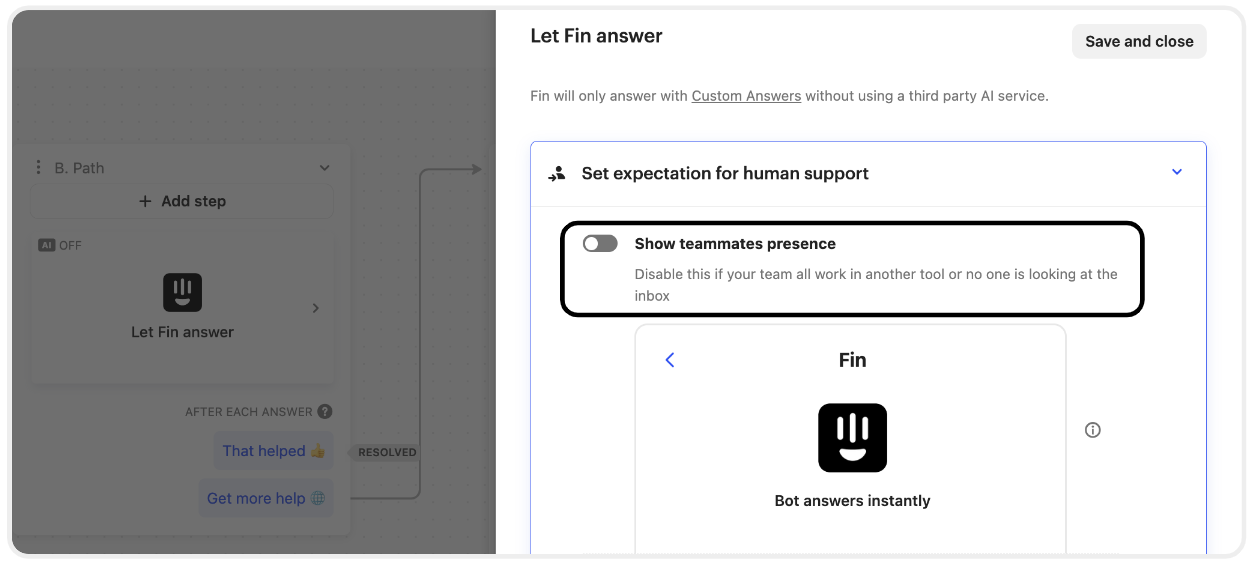Click the AI OFF badge in the path
The image size is (1256, 568).
click(60, 245)
